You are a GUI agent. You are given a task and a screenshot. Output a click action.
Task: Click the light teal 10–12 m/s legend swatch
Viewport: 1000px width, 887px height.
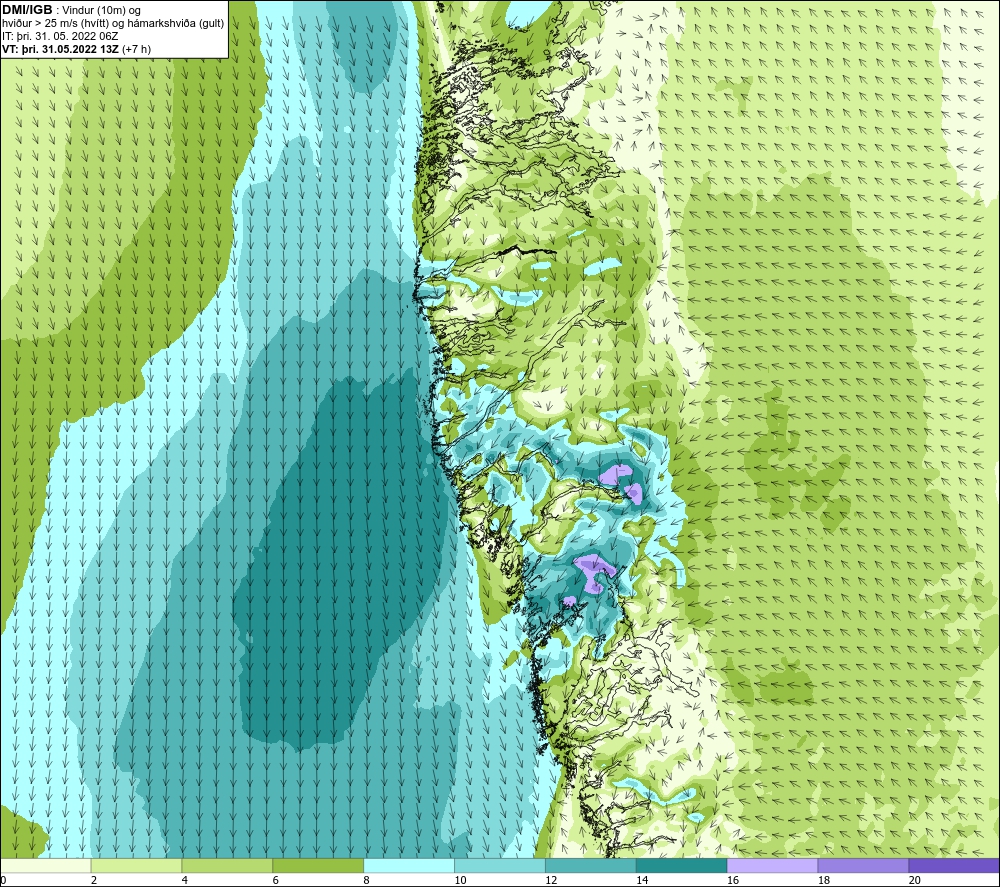coord(500,865)
